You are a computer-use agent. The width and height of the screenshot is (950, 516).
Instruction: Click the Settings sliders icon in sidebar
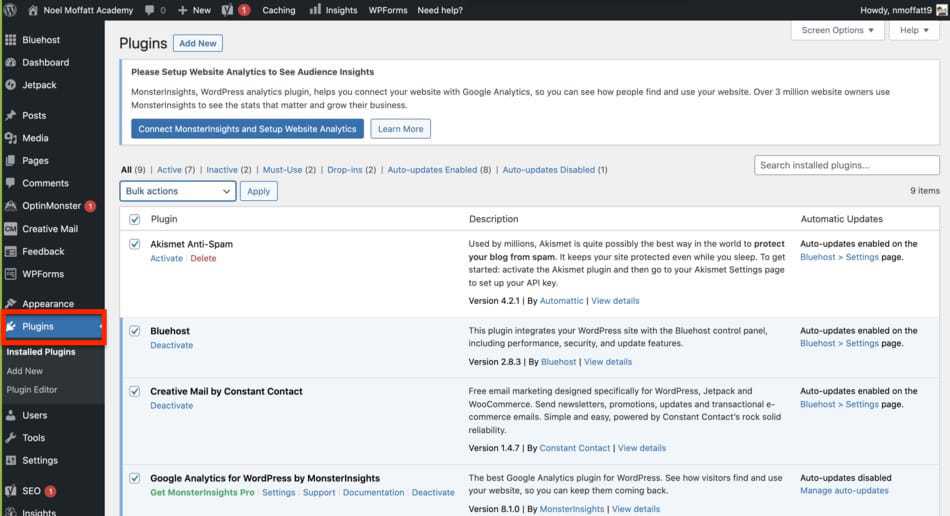tap(10, 460)
